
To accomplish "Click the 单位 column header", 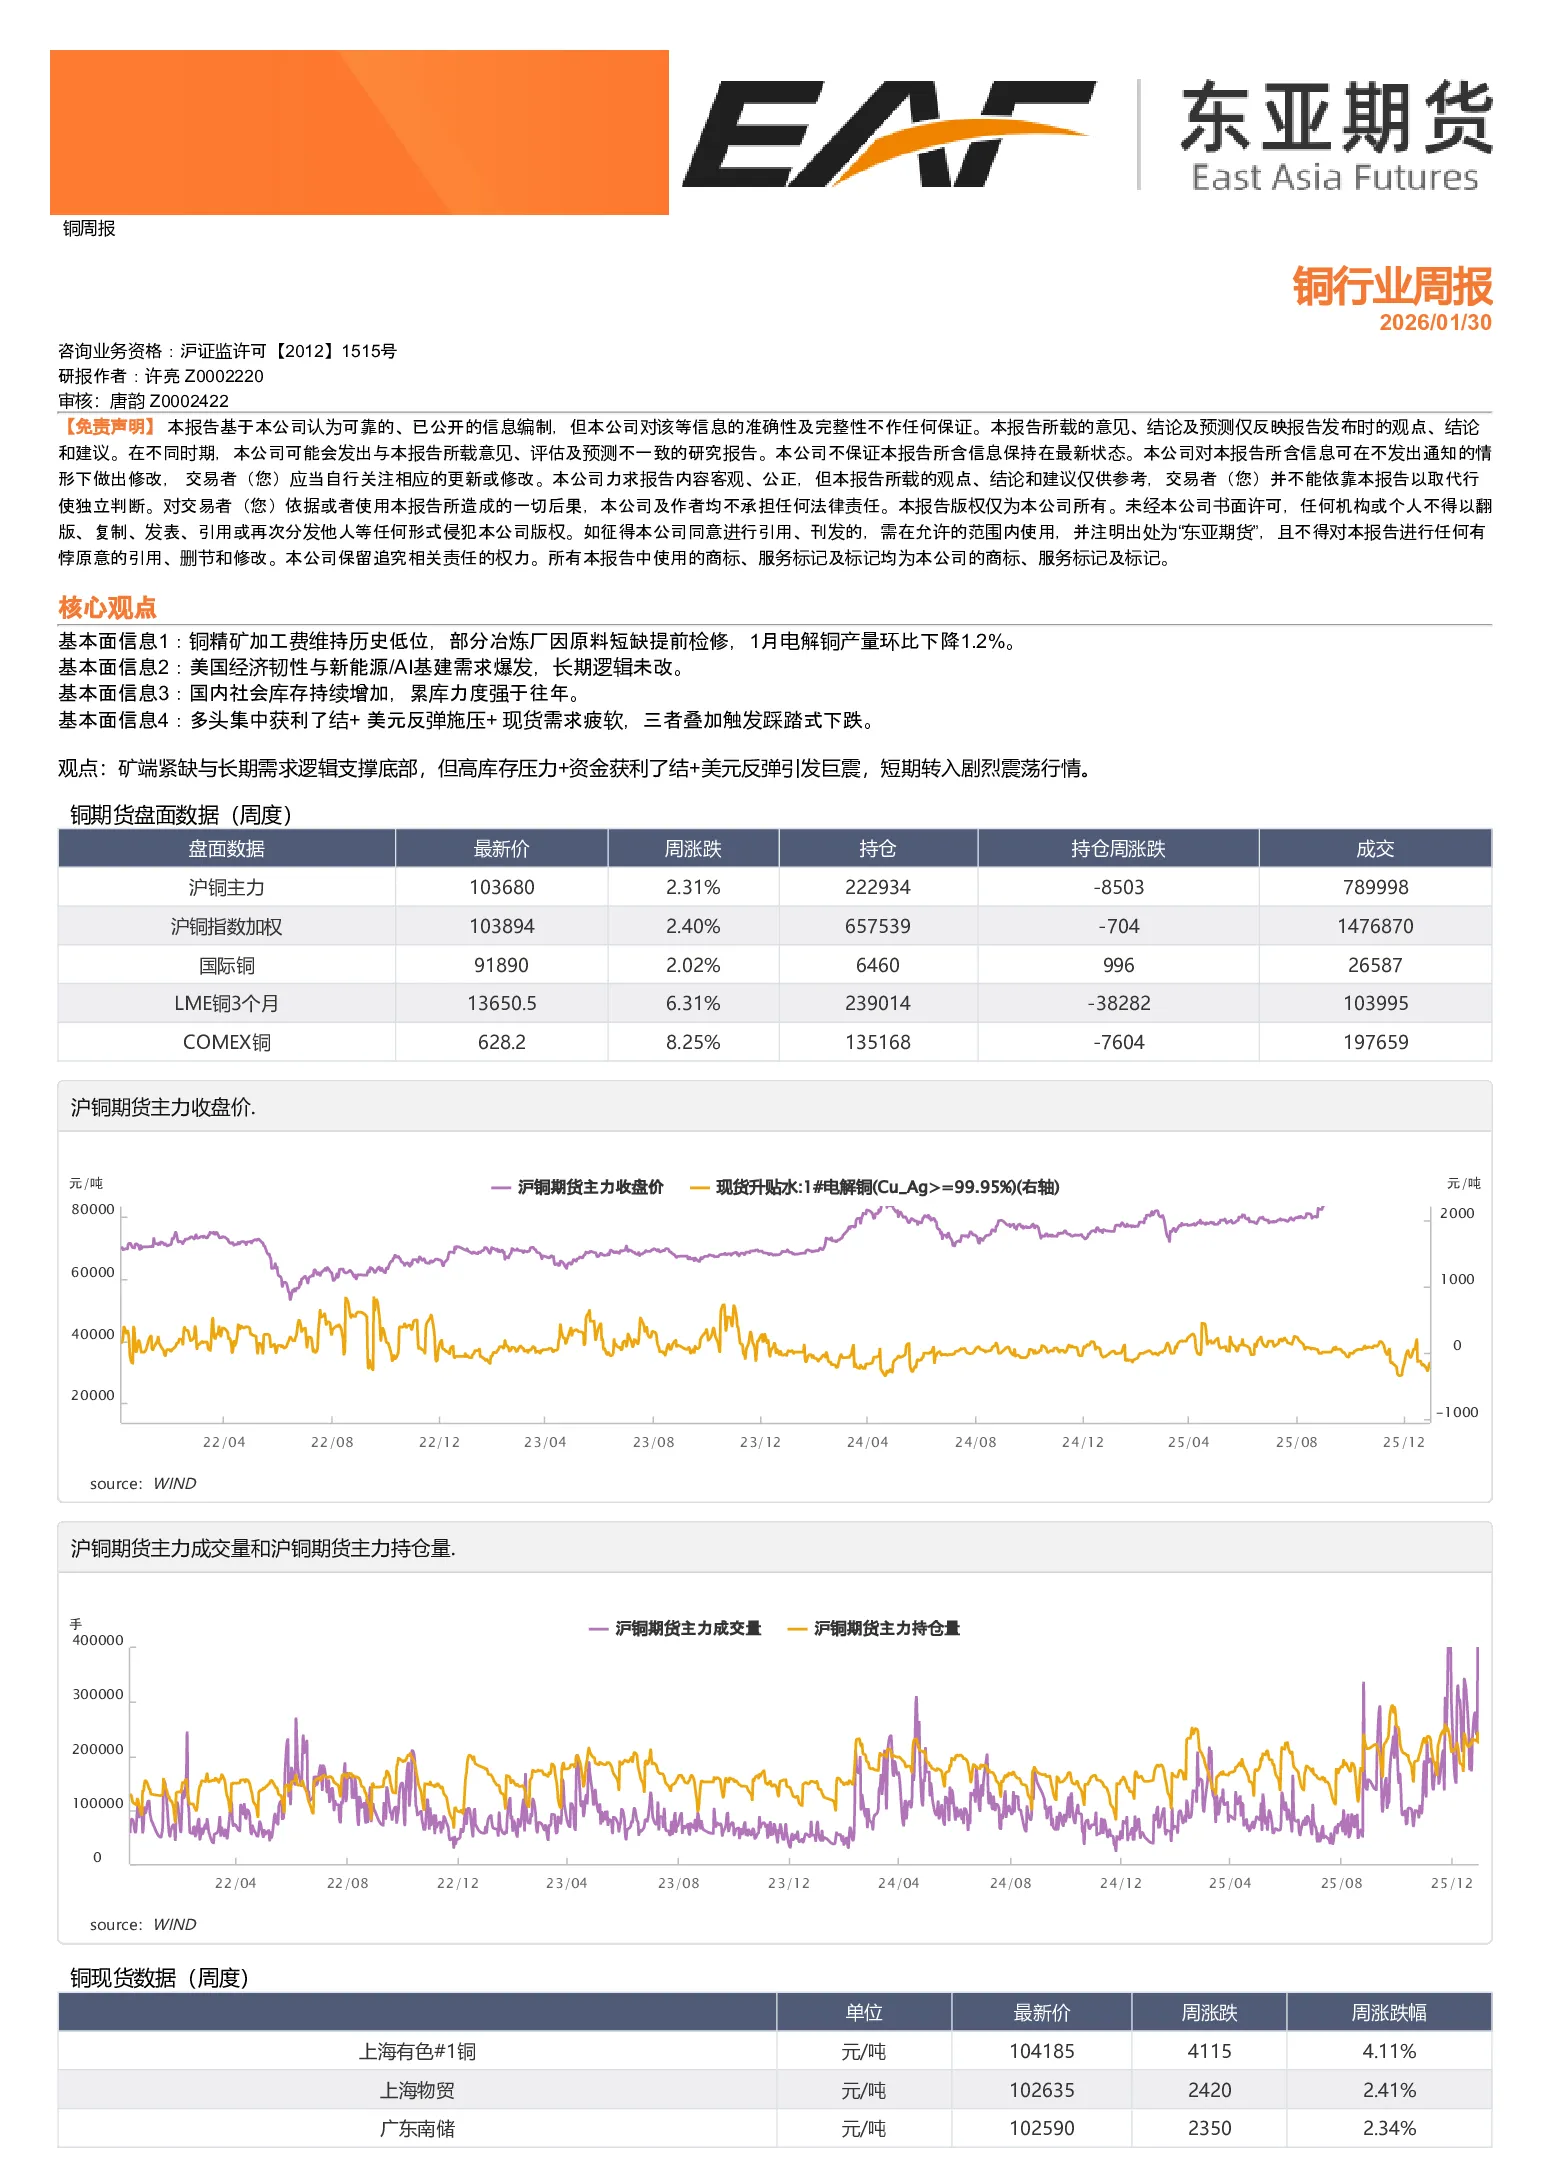I will click(864, 2012).
